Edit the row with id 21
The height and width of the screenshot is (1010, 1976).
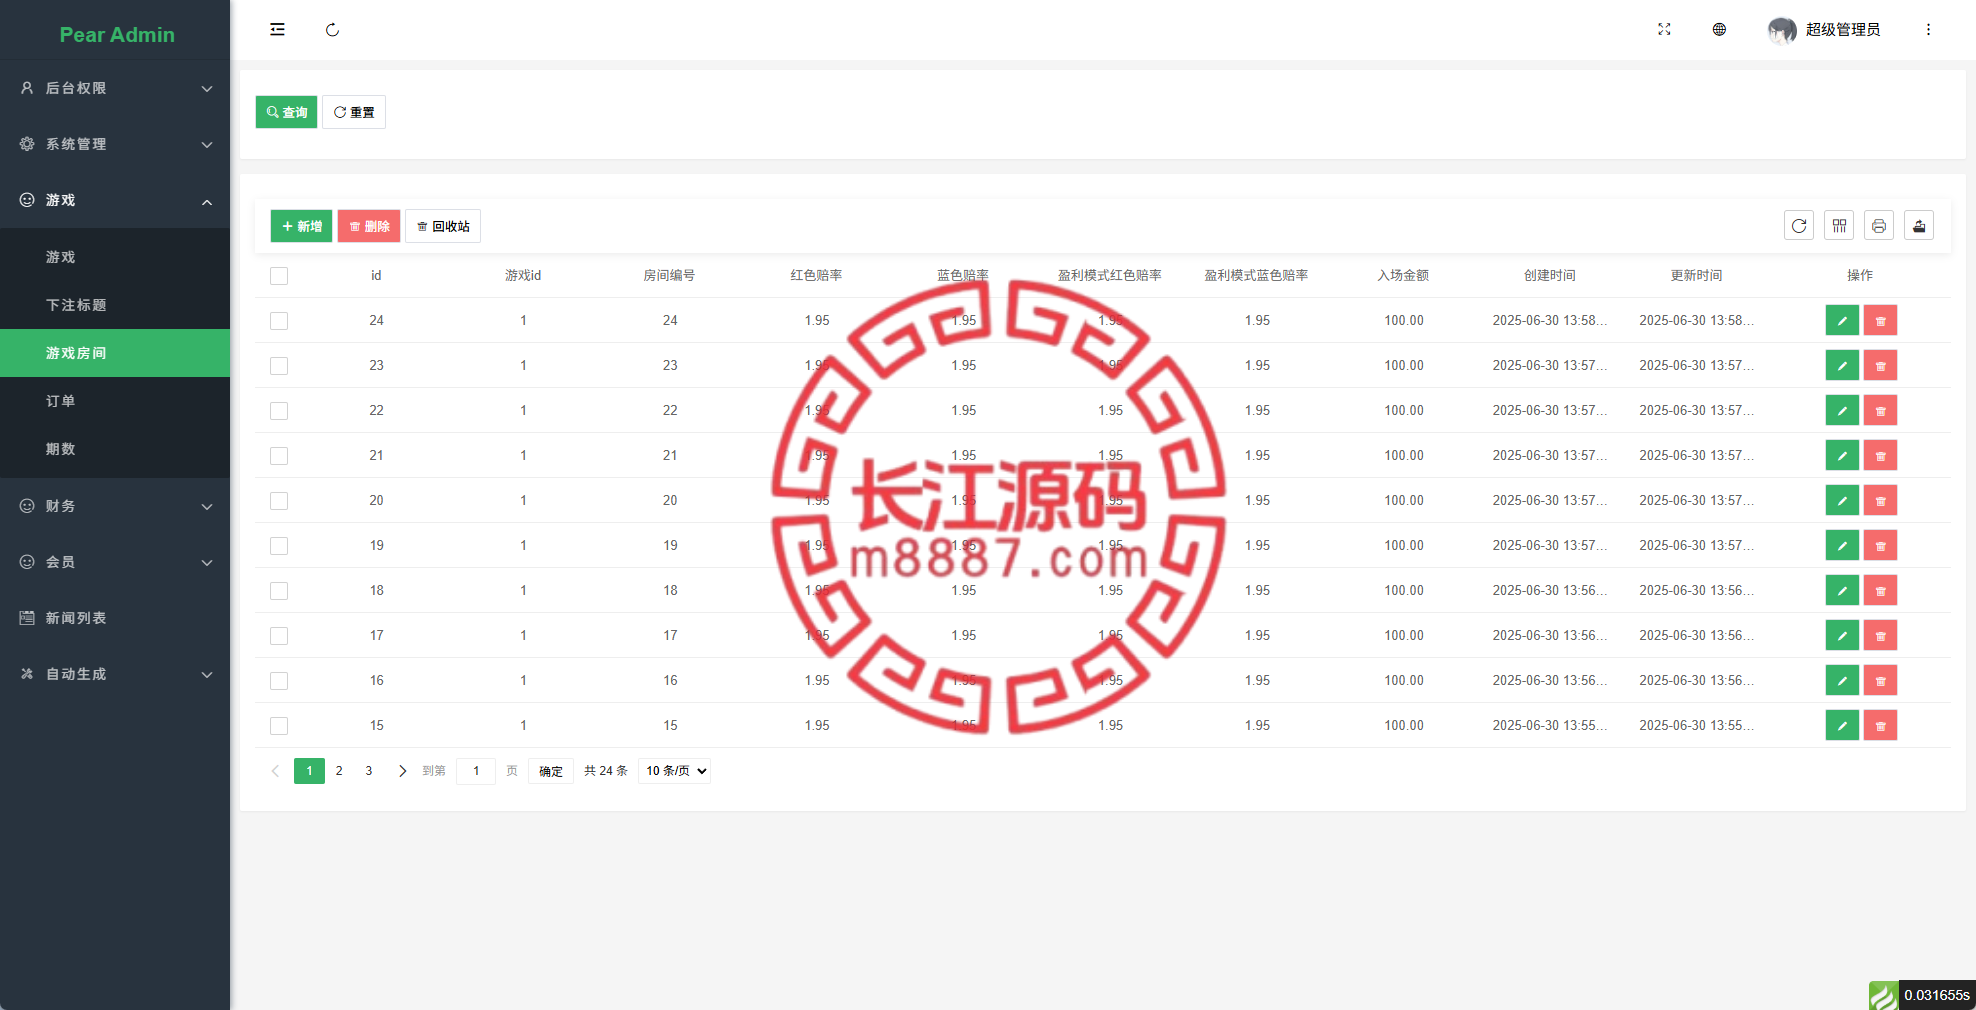[1842, 456]
